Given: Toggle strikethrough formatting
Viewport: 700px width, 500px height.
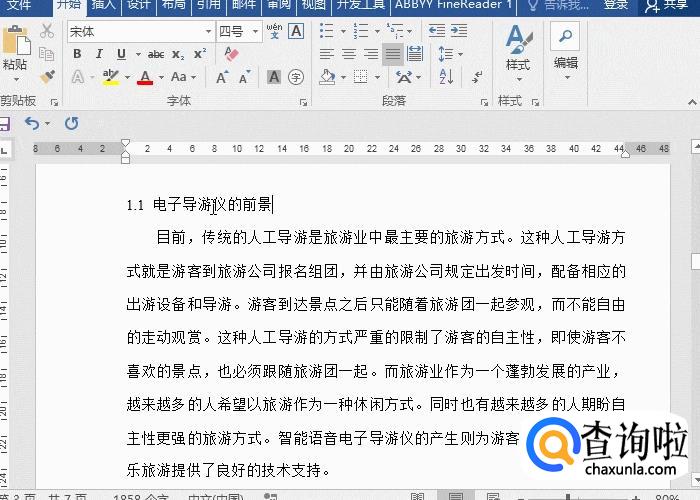Looking at the screenshot, I should click(x=156, y=54).
